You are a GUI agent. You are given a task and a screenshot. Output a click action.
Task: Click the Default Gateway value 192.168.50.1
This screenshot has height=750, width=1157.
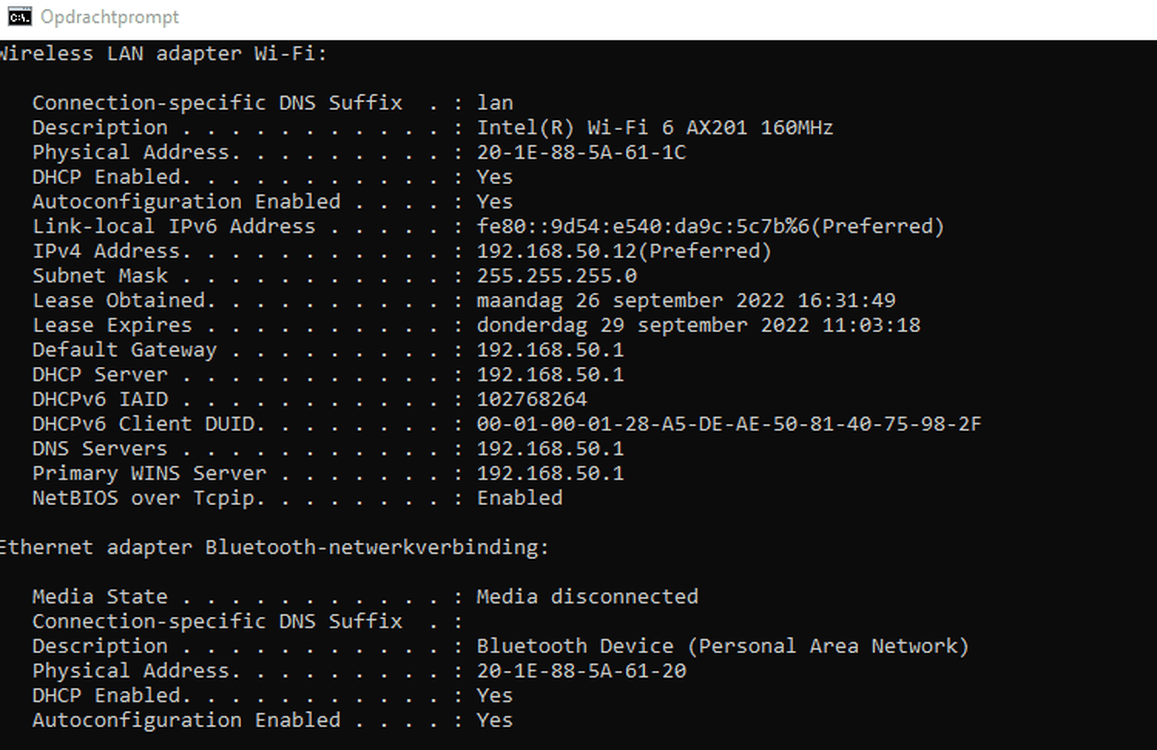point(550,350)
